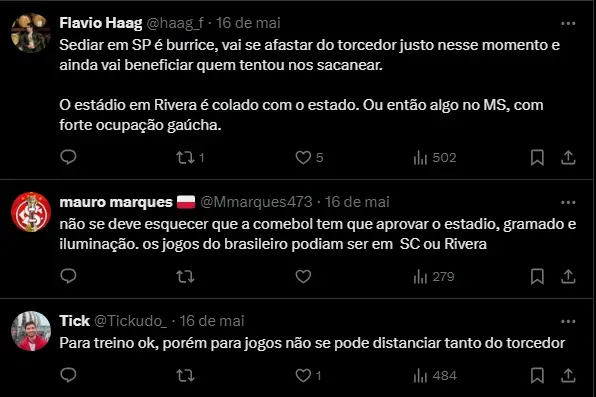Like Flavio Haag's tweet
The height and width of the screenshot is (397, 596).
(309, 157)
